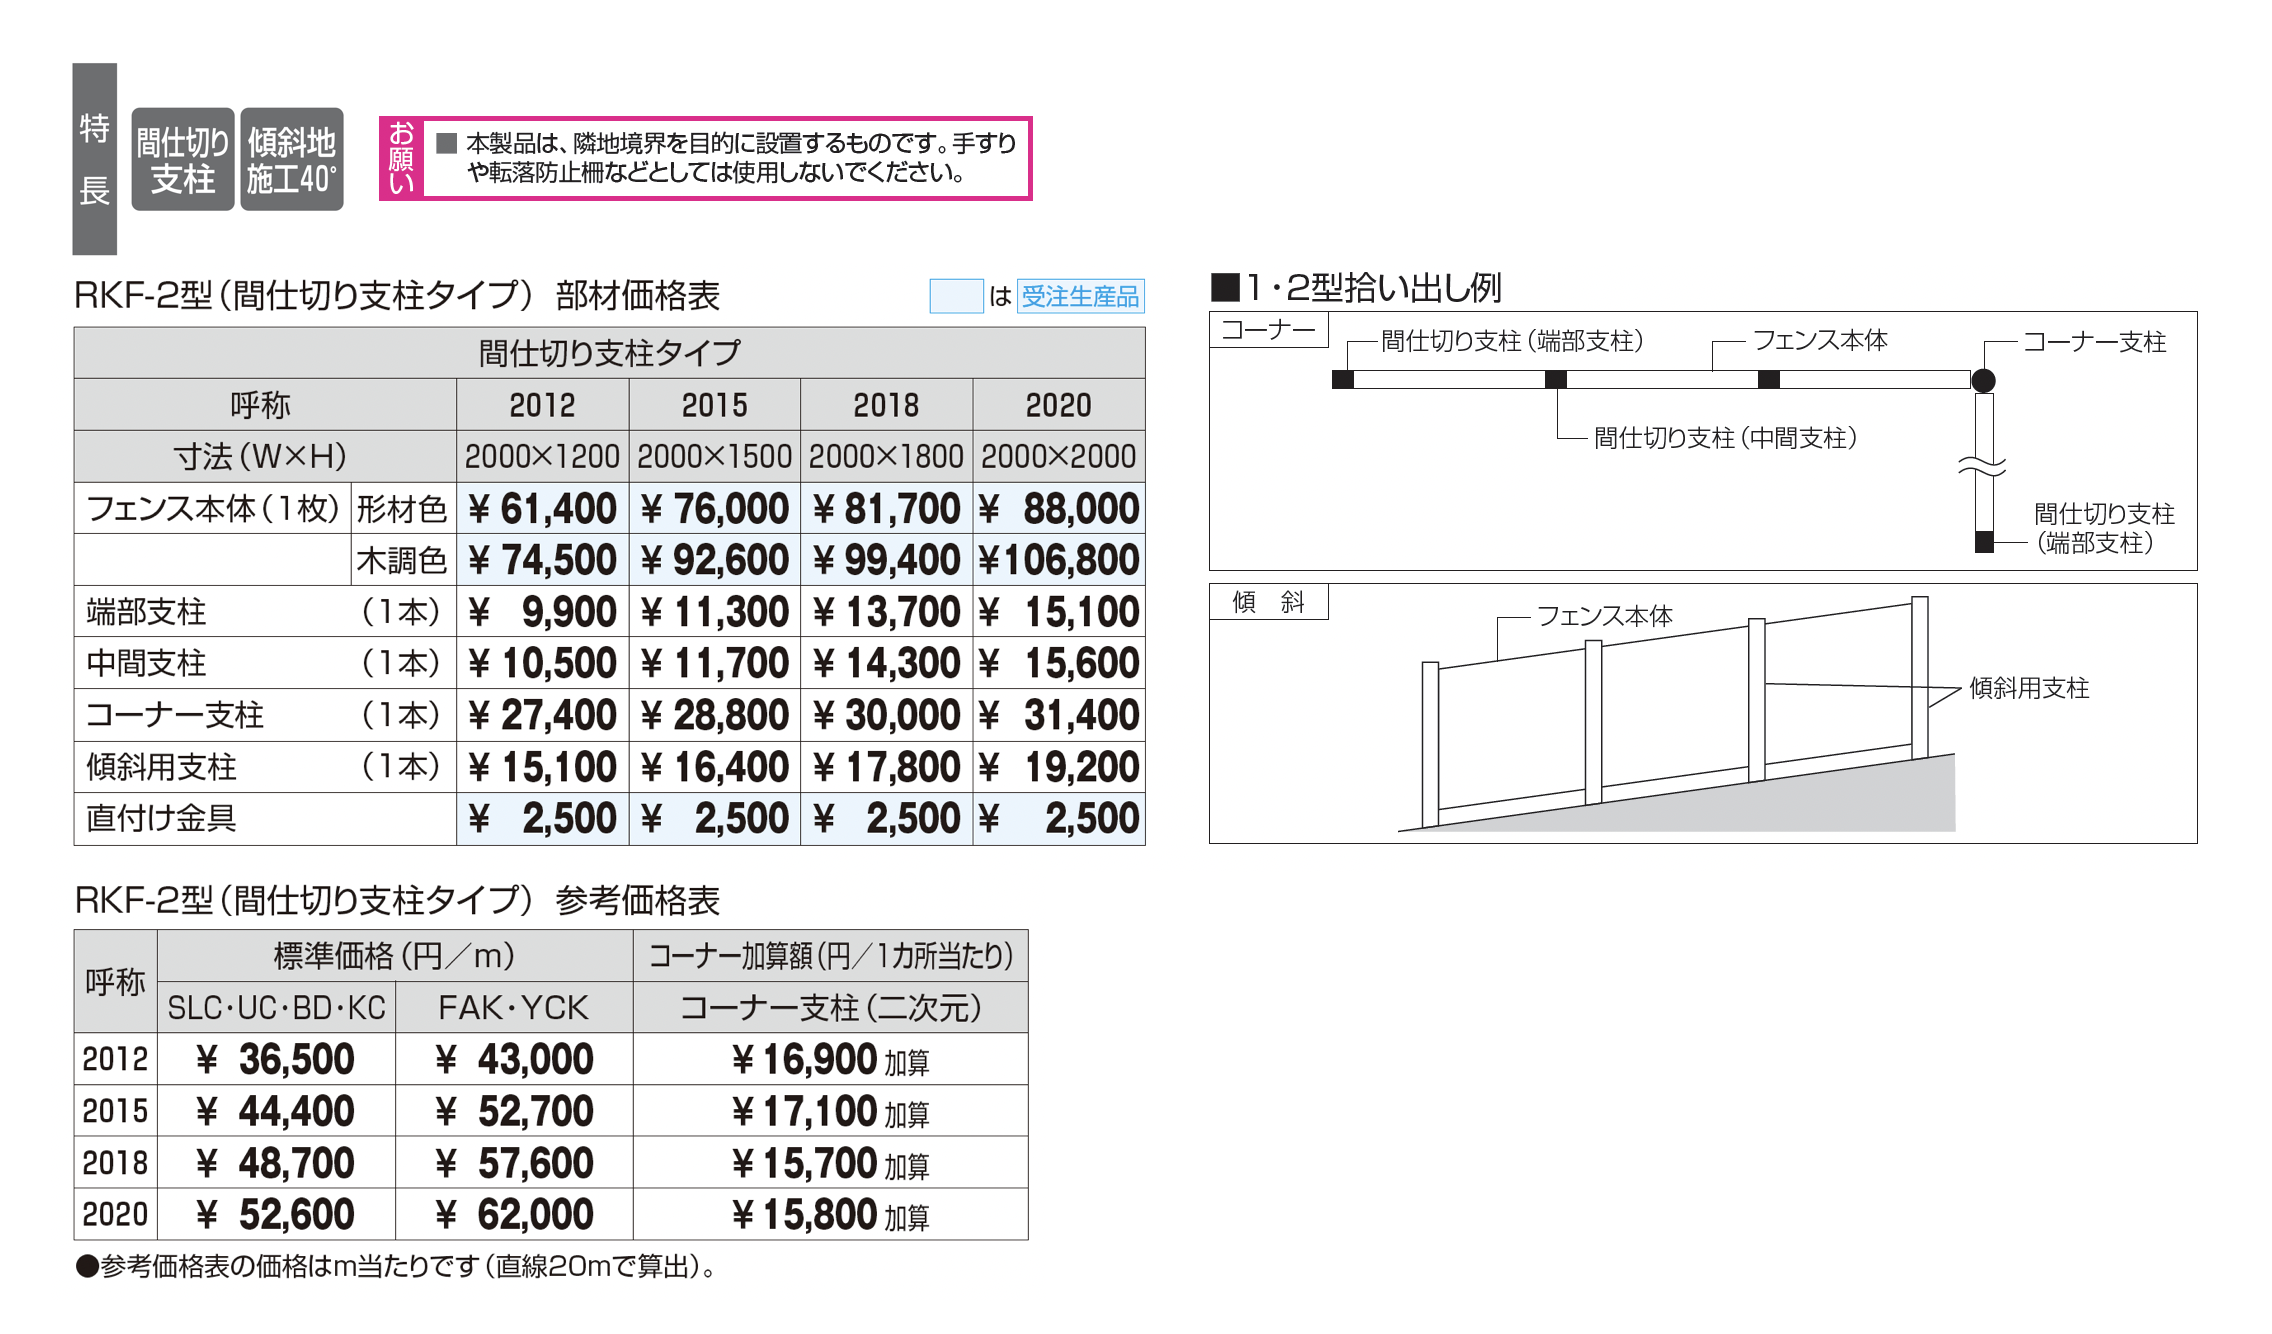Click the footnote about 直線20m calculation
The width and height of the screenshot is (2272, 1334).
click(397, 1266)
